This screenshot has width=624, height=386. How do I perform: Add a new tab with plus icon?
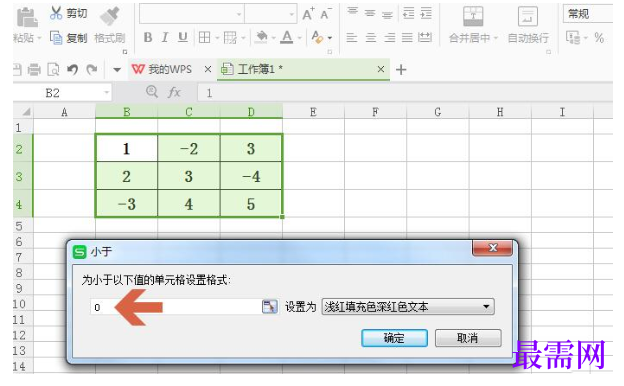[401, 70]
